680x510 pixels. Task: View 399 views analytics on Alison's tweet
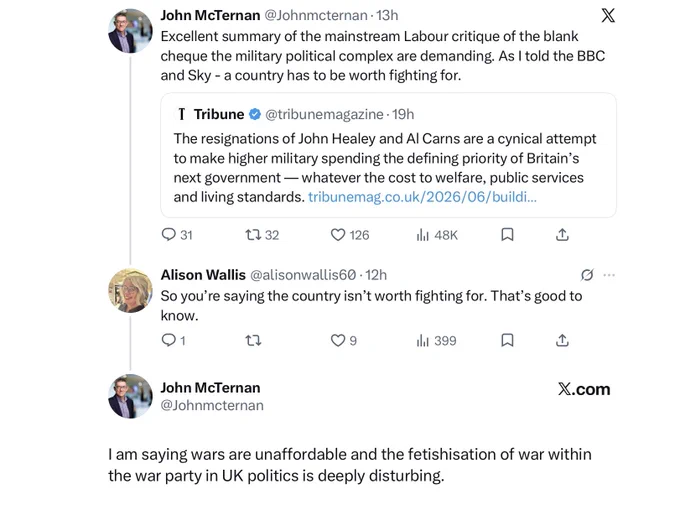pos(436,340)
